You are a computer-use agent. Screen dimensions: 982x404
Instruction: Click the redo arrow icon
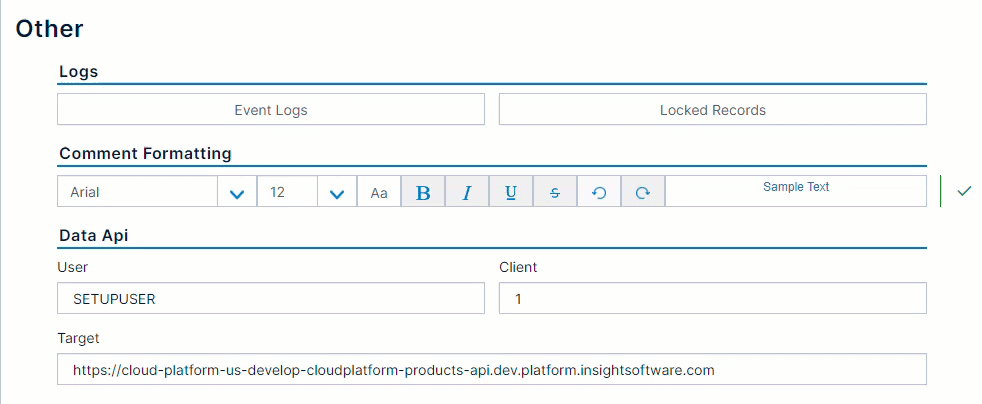tap(643, 192)
